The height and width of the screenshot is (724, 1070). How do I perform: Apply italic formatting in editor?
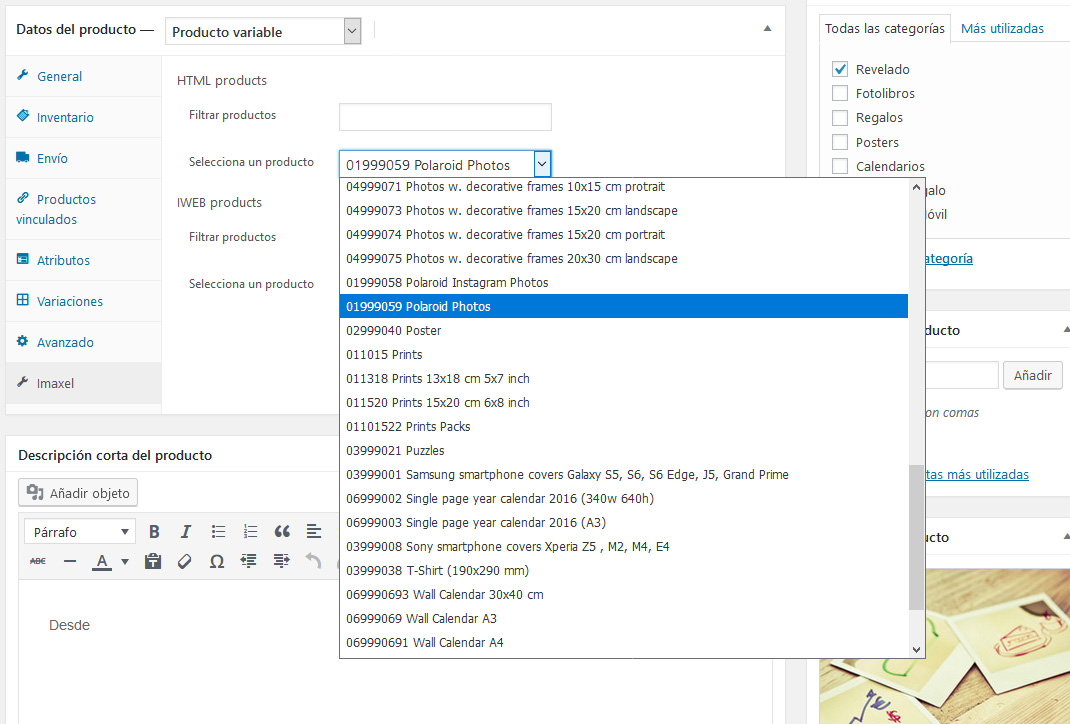point(185,531)
